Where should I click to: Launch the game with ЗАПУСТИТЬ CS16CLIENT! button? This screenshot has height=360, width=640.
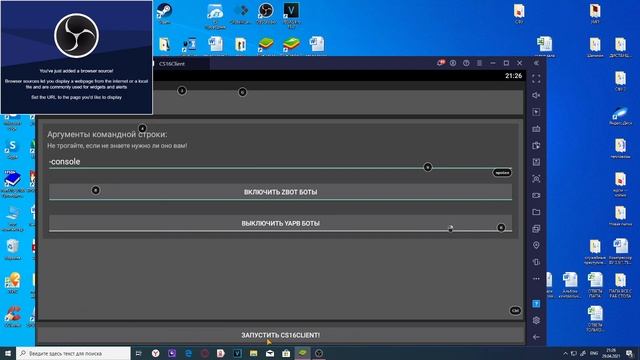280,335
